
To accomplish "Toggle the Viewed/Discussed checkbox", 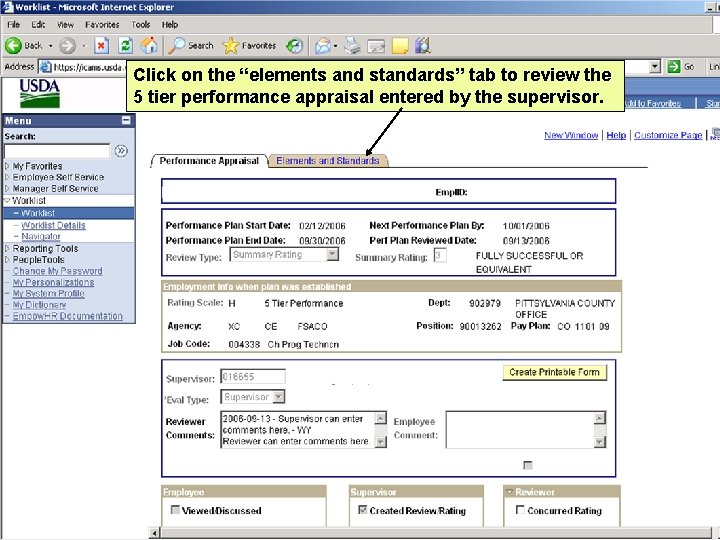I will pyautogui.click(x=175, y=510).
